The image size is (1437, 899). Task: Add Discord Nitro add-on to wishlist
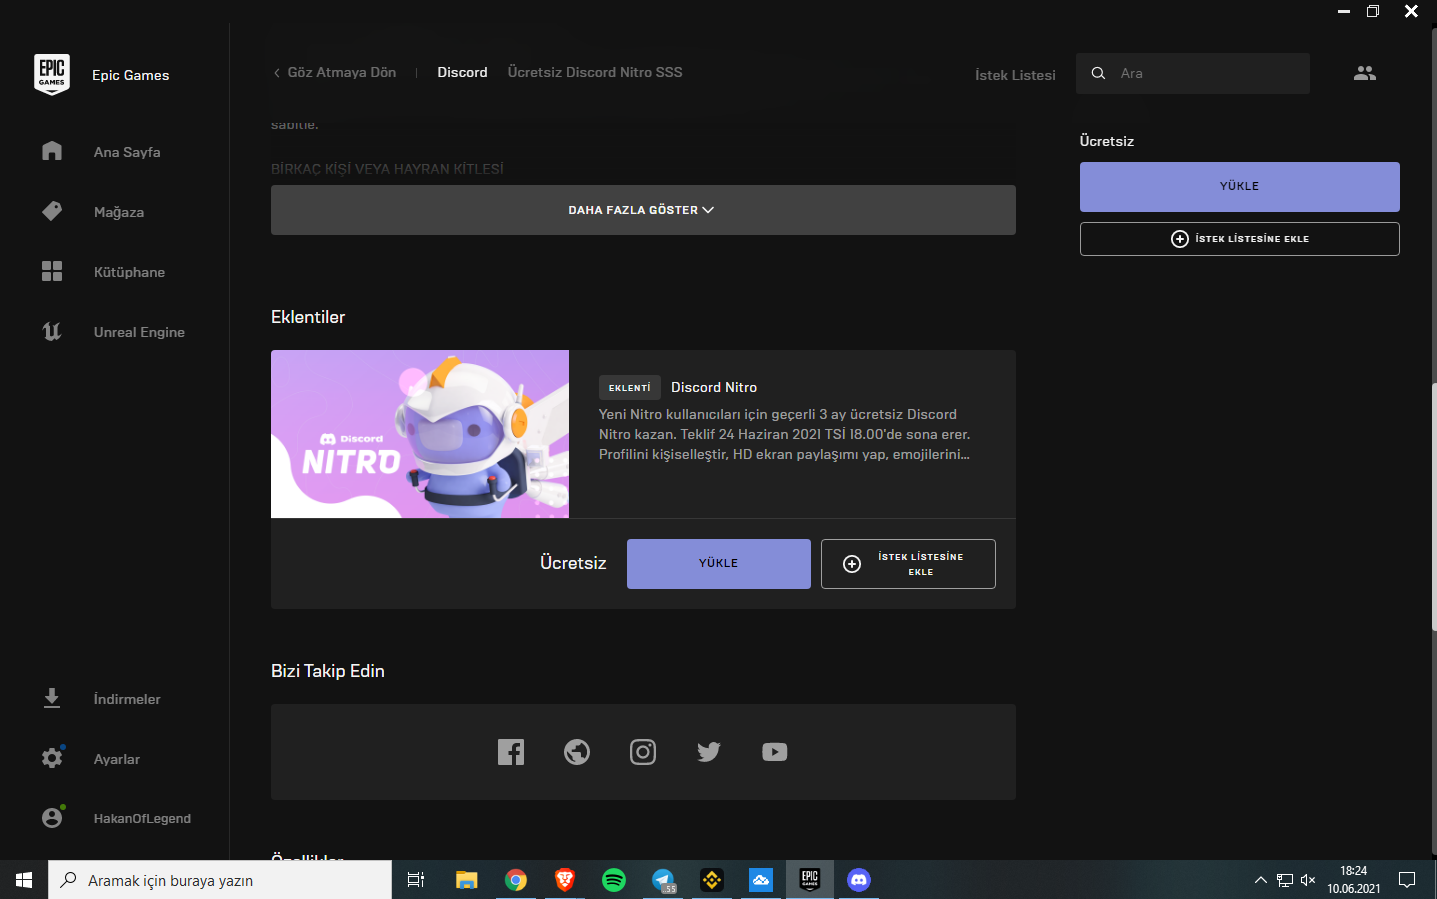(x=908, y=564)
